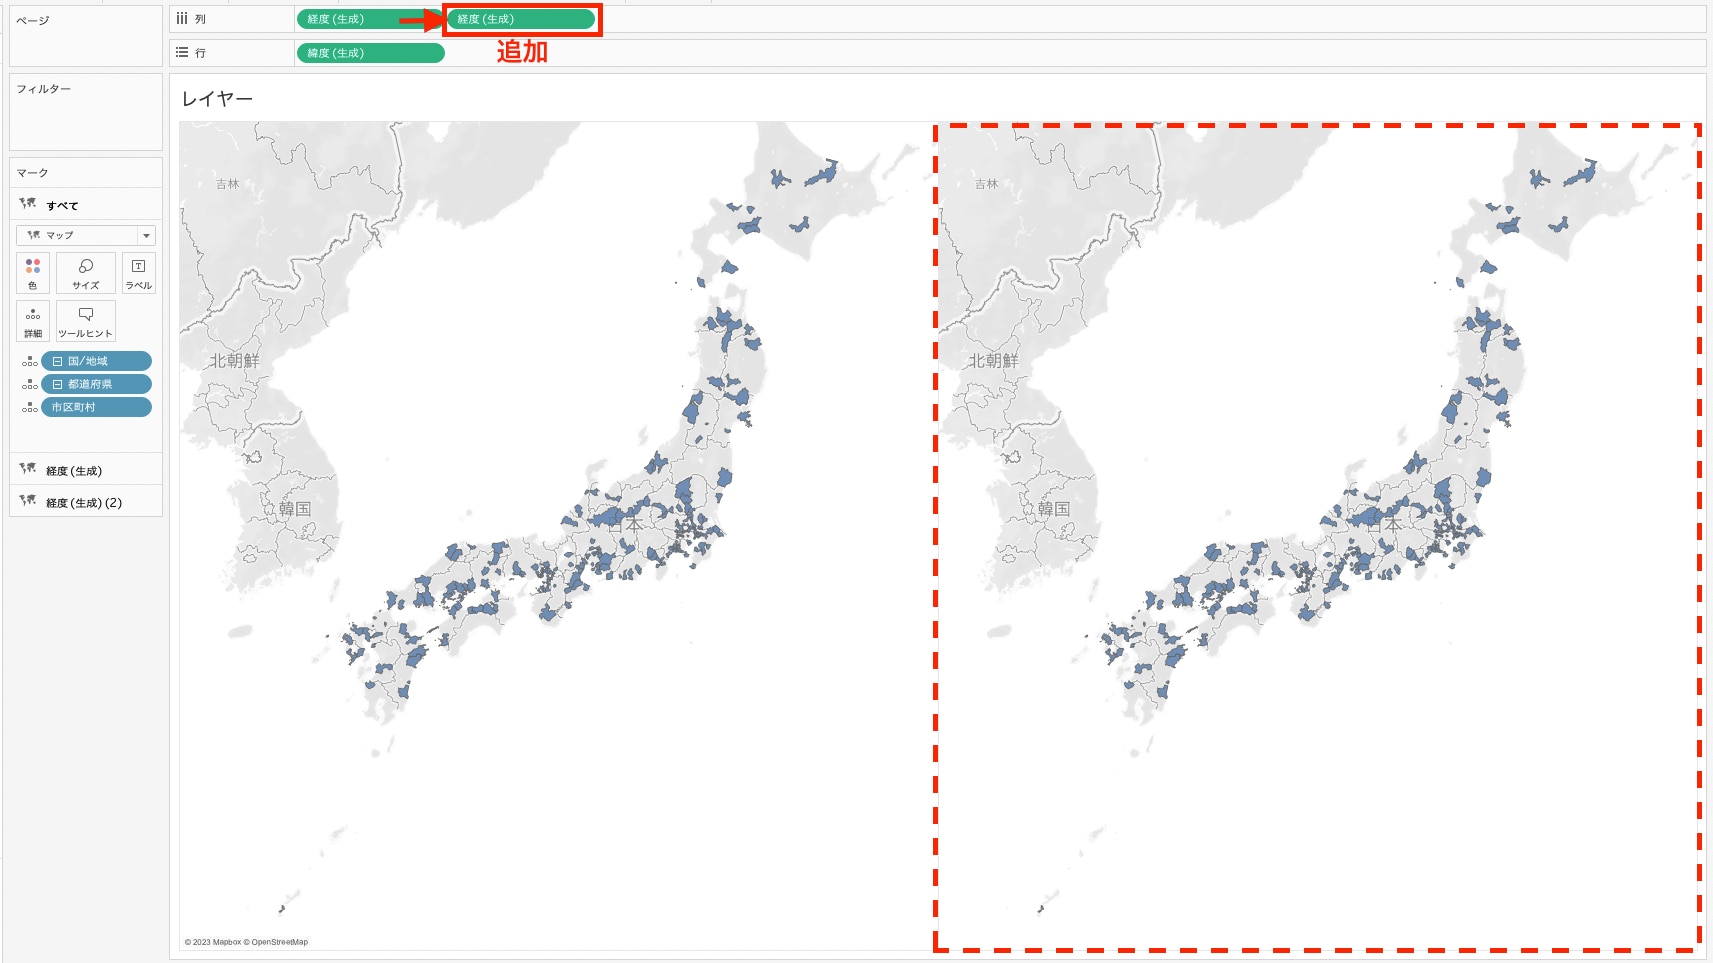Click the 行 rows shelf icon
The image size is (1713, 963).
click(182, 53)
